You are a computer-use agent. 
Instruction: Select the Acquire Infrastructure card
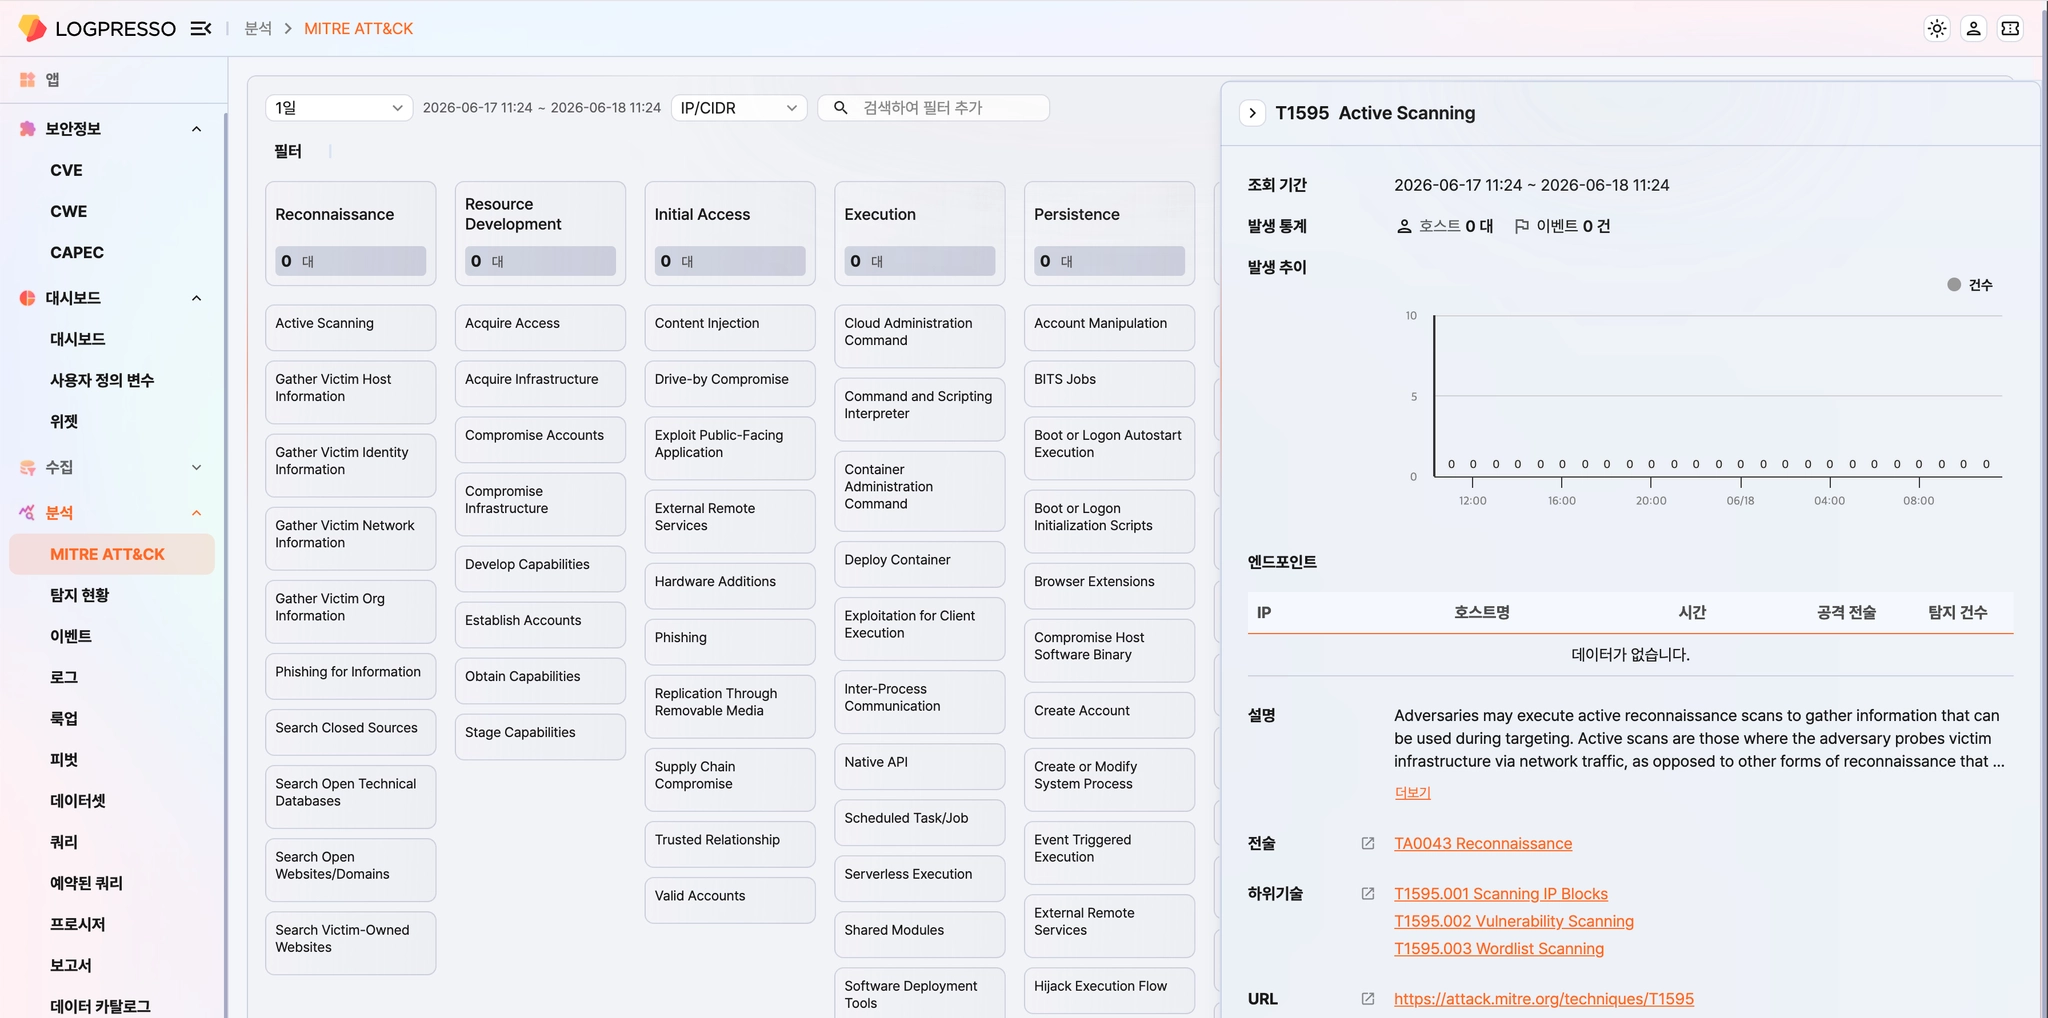pyautogui.click(x=540, y=383)
